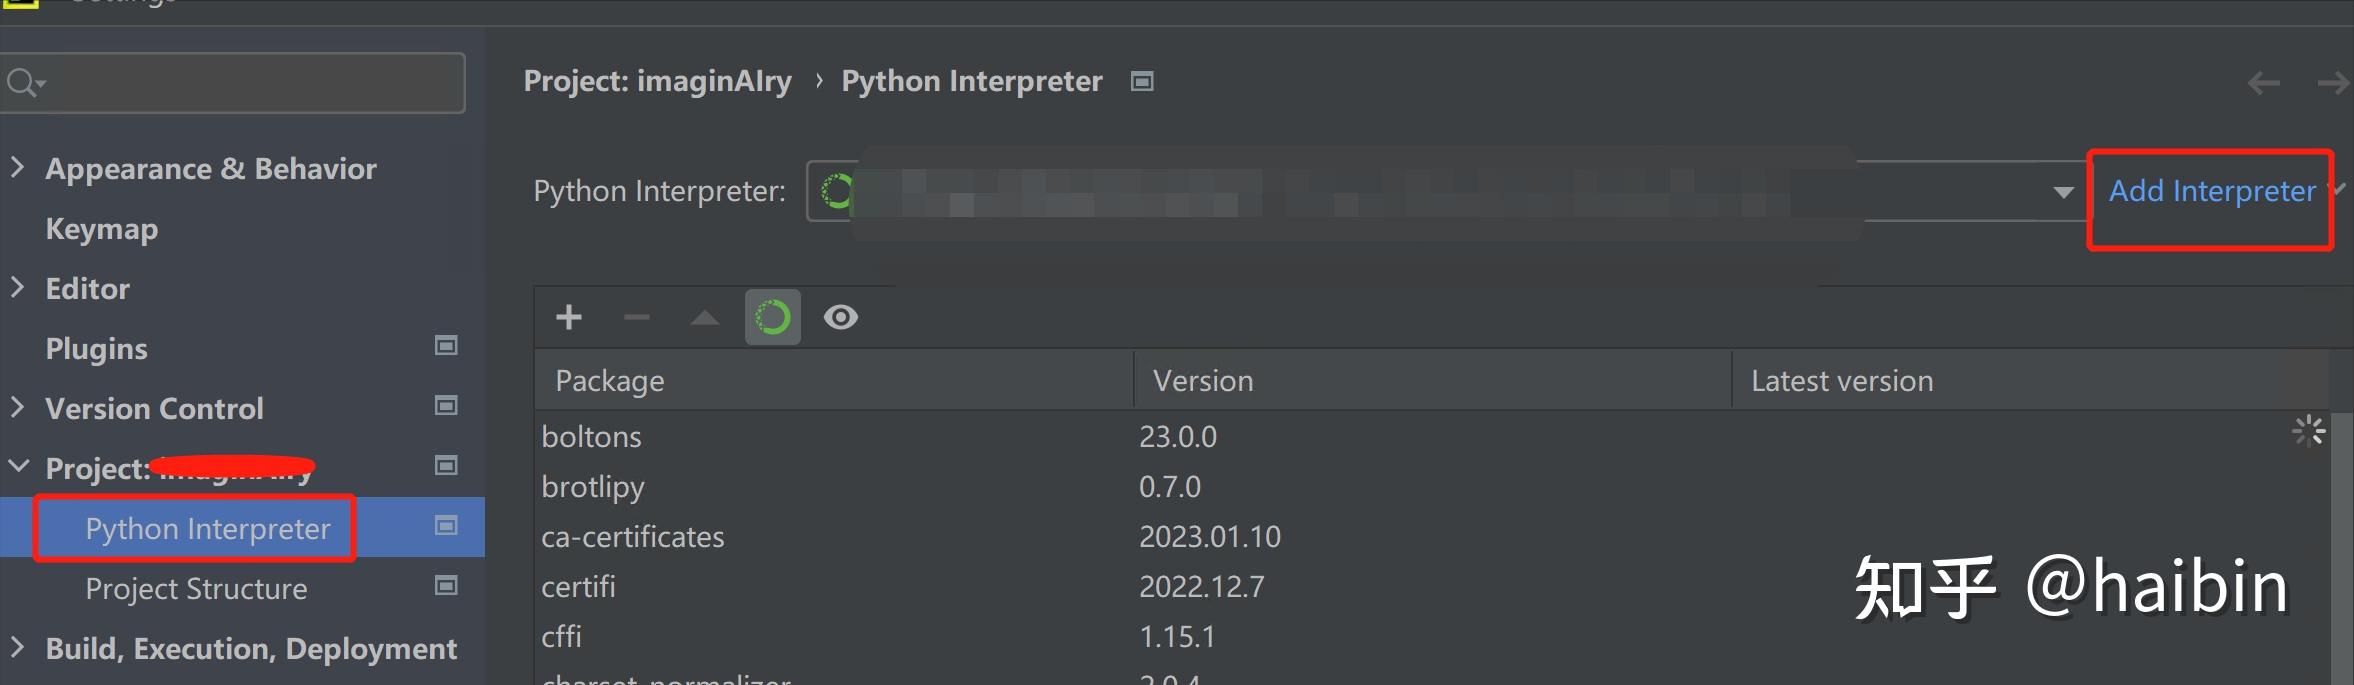Click the settings search field
Viewport: 2354px width, 685px height.
pyautogui.click(x=232, y=83)
